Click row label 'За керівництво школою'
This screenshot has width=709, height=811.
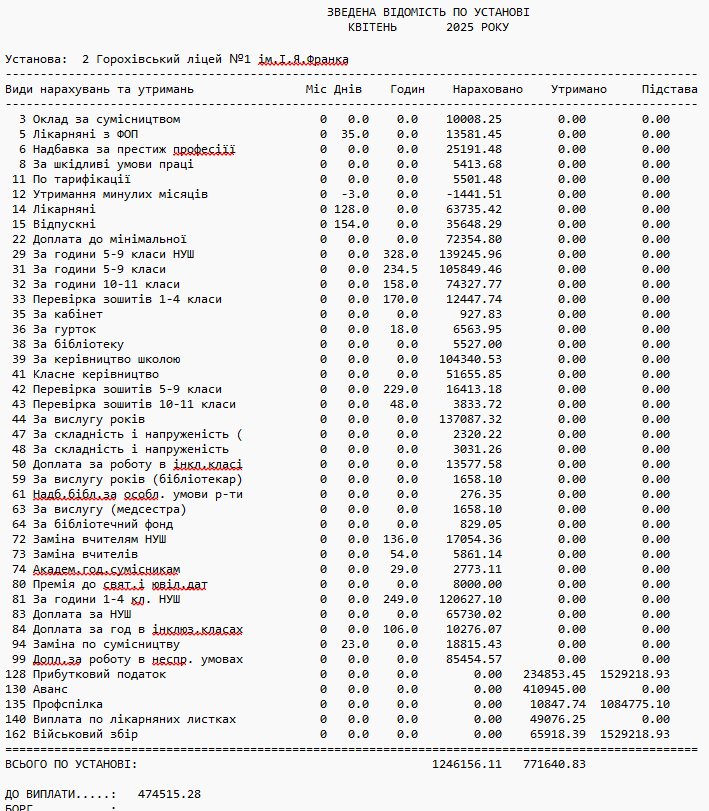pos(107,359)
